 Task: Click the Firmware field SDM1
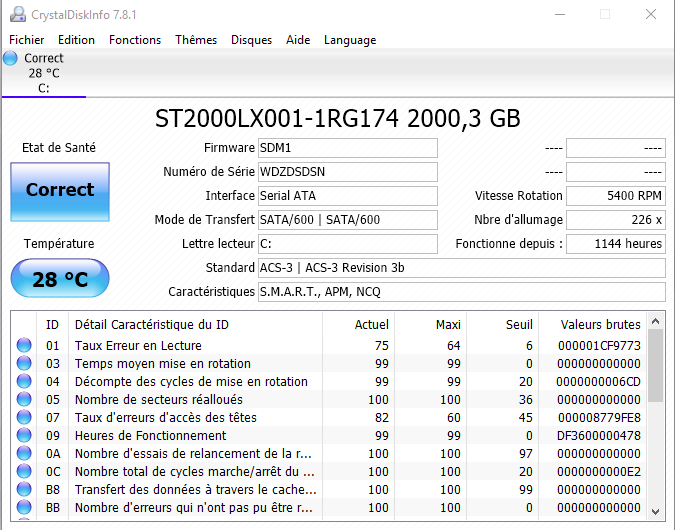tap(348, 148)
